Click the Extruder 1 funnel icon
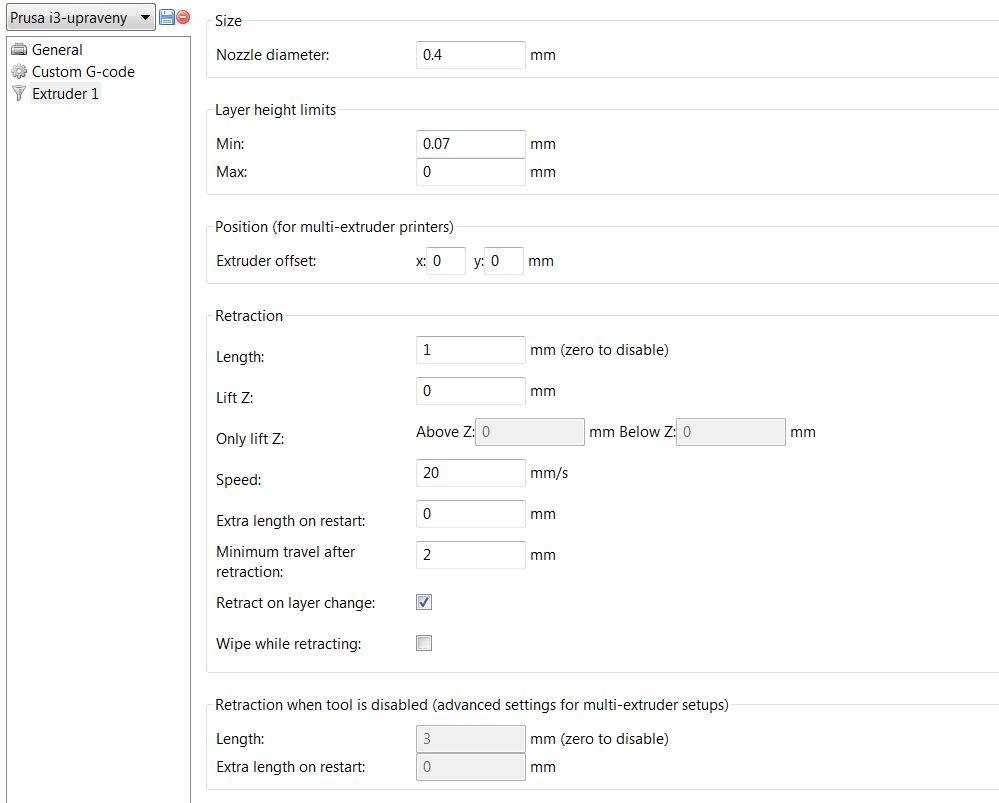 coord(18,94)
